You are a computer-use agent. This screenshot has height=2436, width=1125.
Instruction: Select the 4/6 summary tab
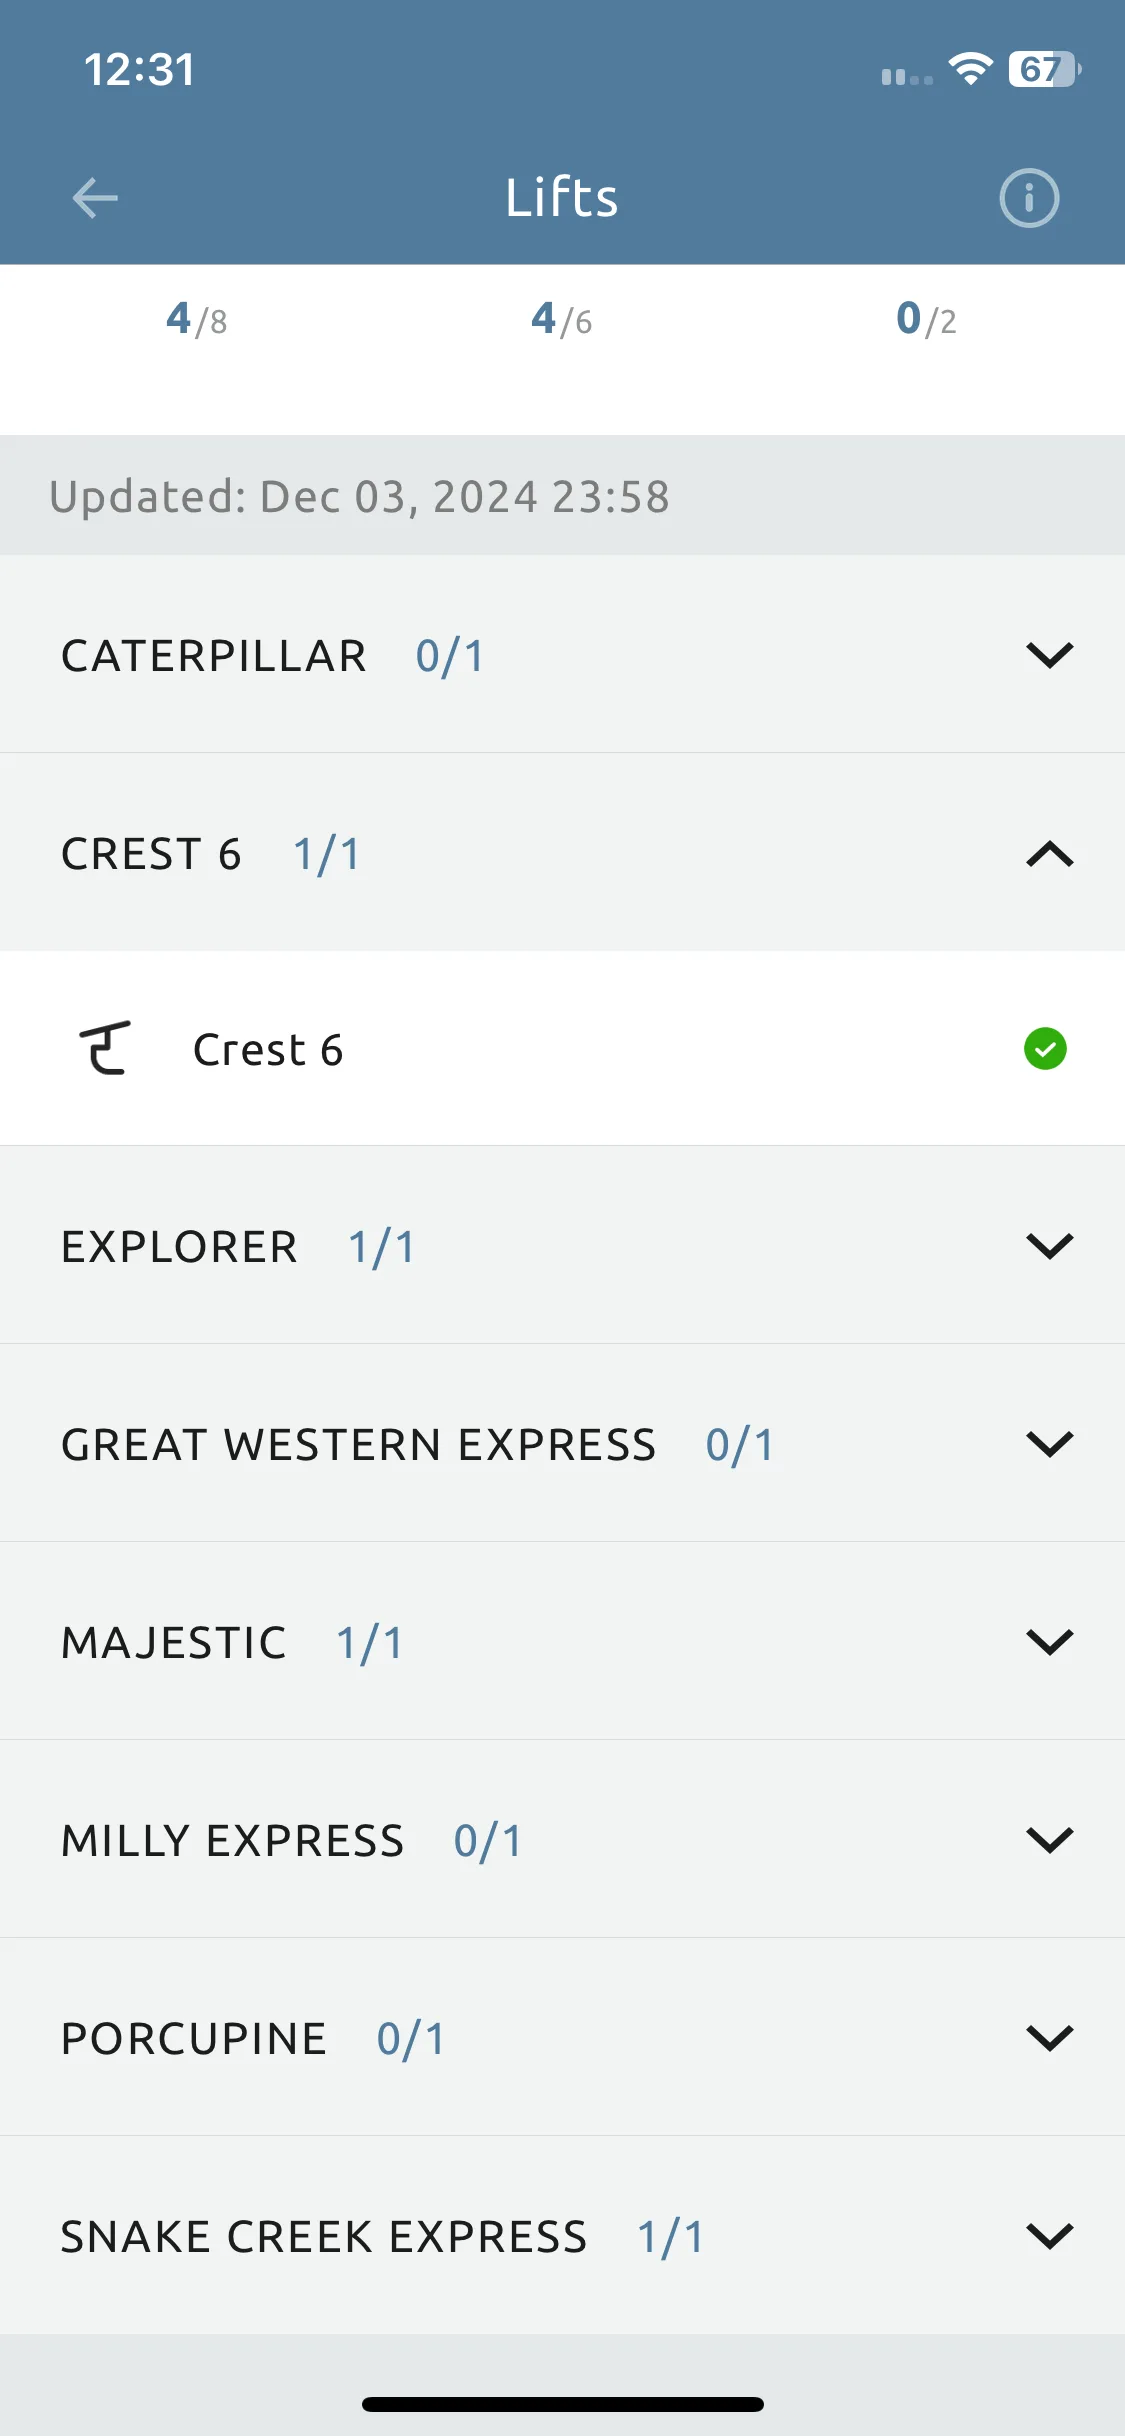coord(562,320)
